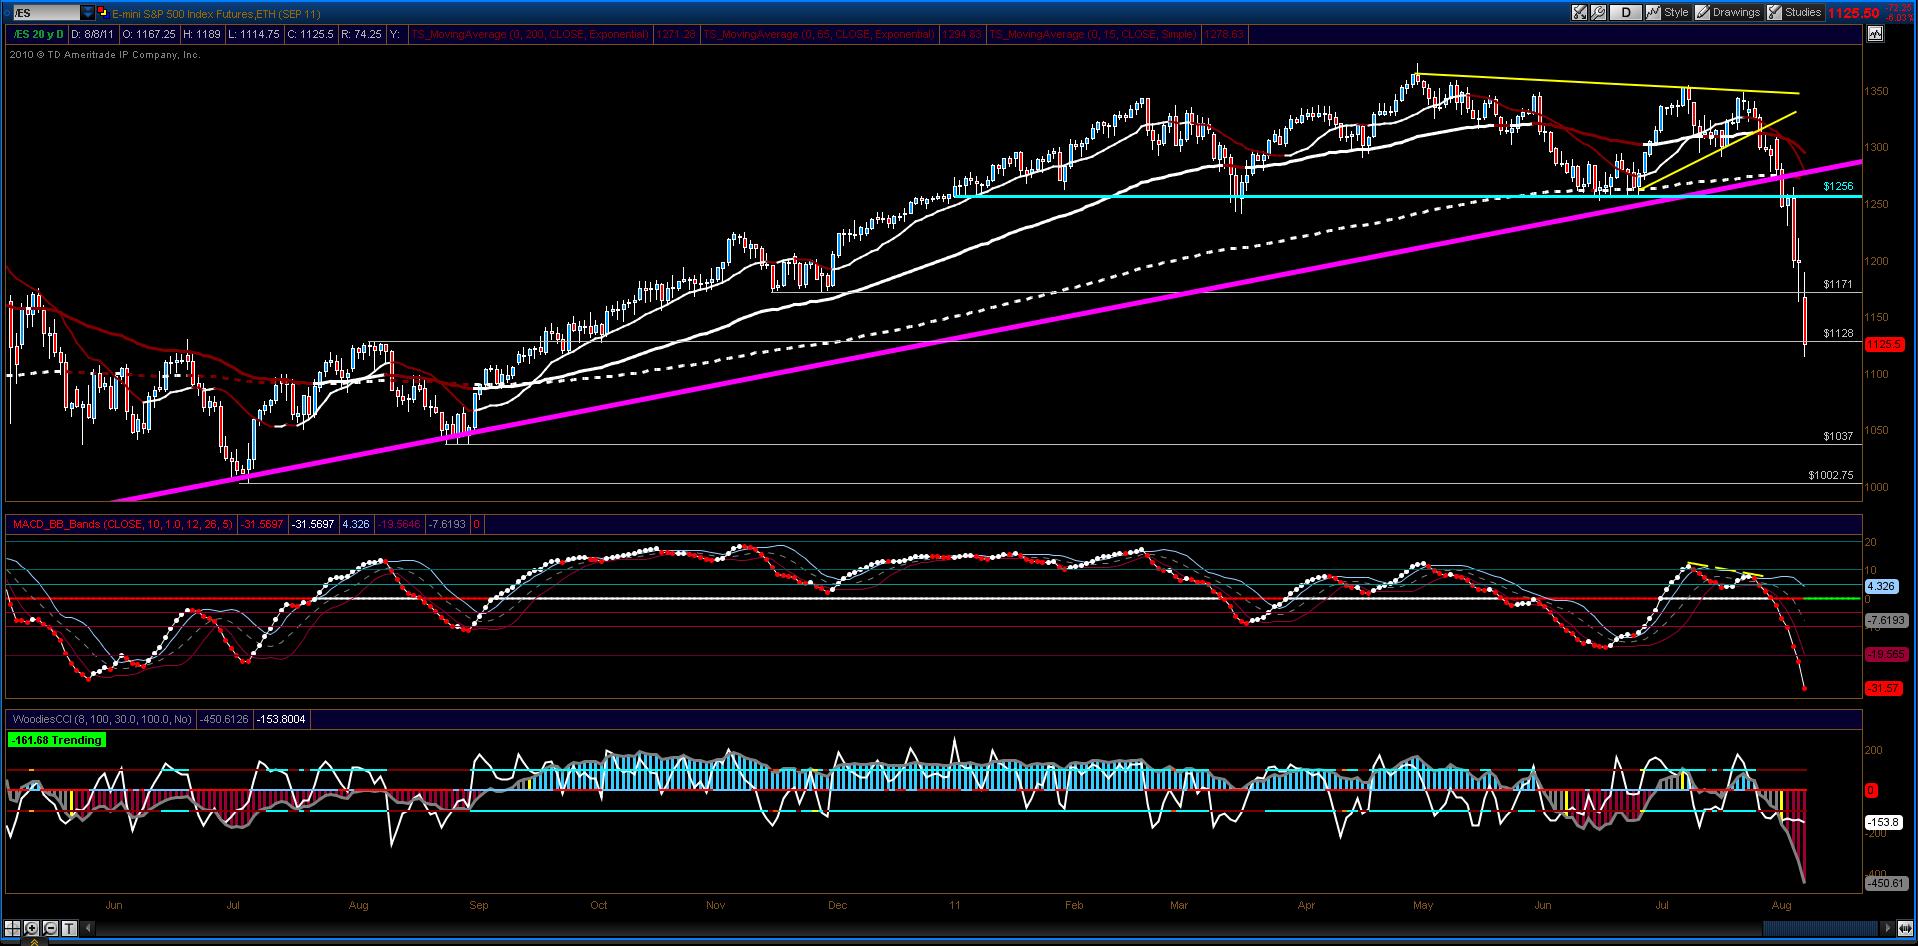Screen dimensions: 1918x946
Task: Click the -31.57 MACD axis value bubble
Action: [x=1884, y=688]
